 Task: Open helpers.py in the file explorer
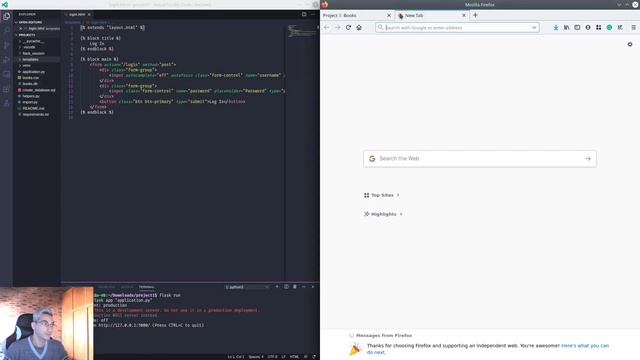click(31, 96)
